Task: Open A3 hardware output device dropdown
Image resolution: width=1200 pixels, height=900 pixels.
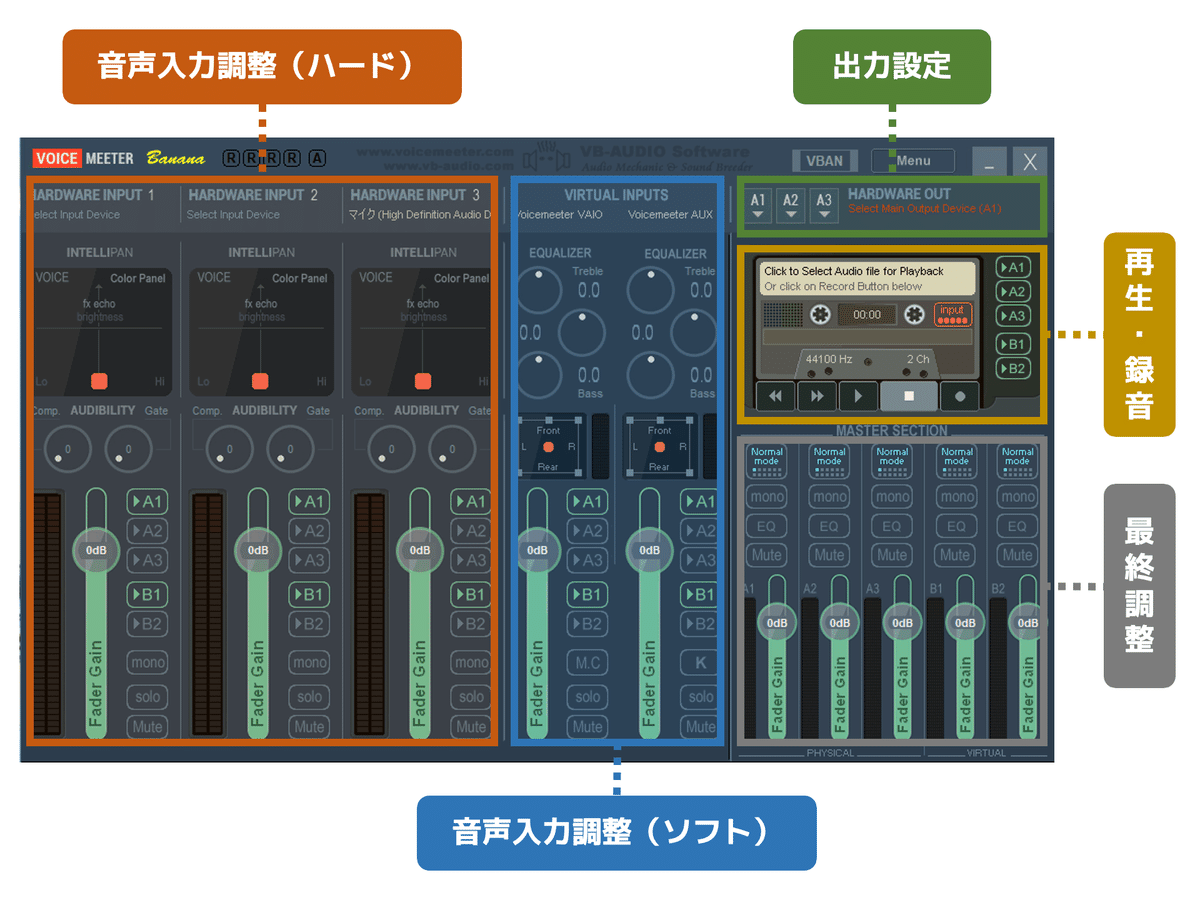Action: click(824, 204)
